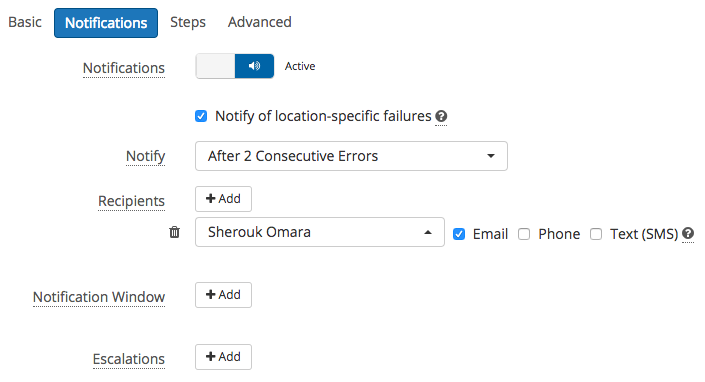Click the inactive side of Notifications switch
The image size is (705, 382).
tap(215, 66)
